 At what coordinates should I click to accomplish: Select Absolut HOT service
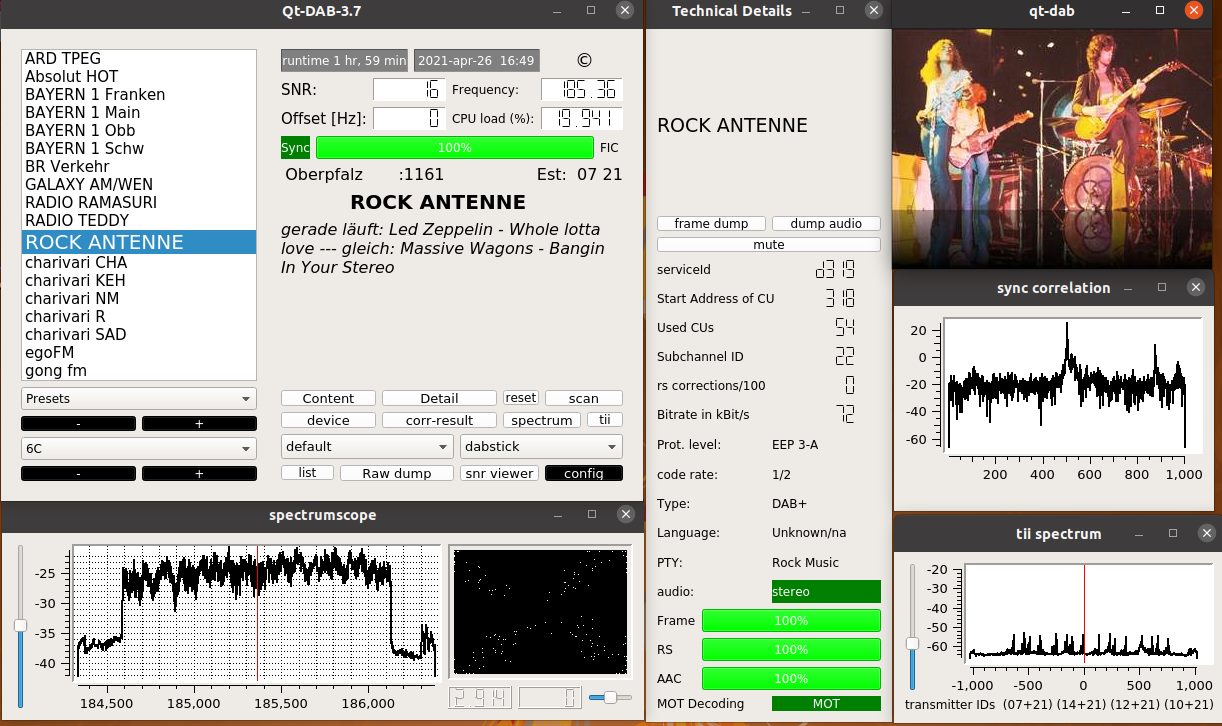(139, 77)
